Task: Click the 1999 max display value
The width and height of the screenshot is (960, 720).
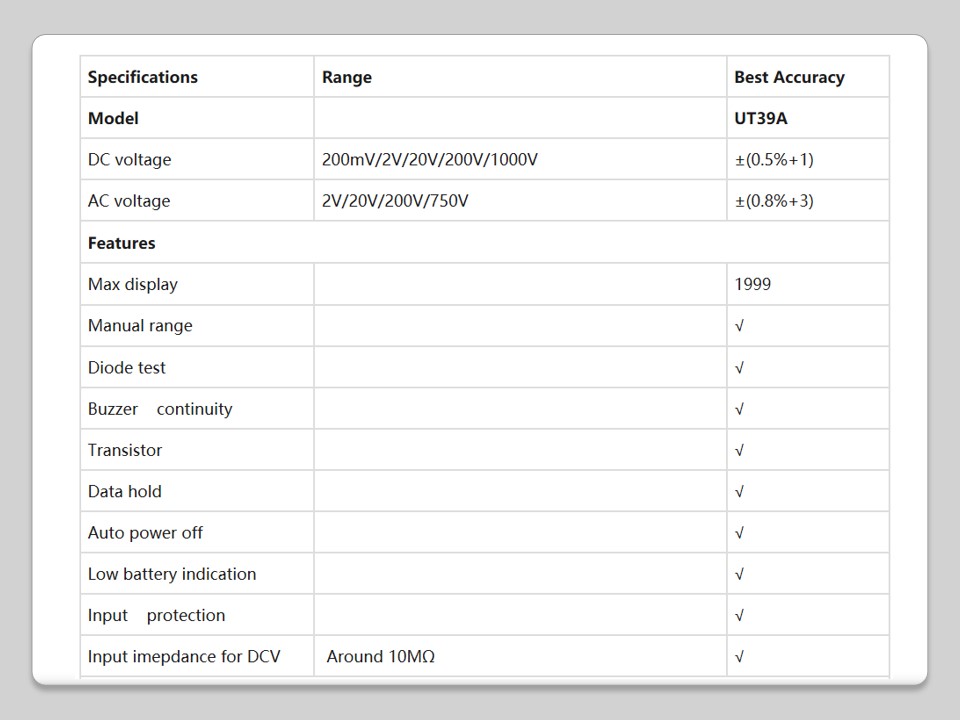Action: (753, 284)
